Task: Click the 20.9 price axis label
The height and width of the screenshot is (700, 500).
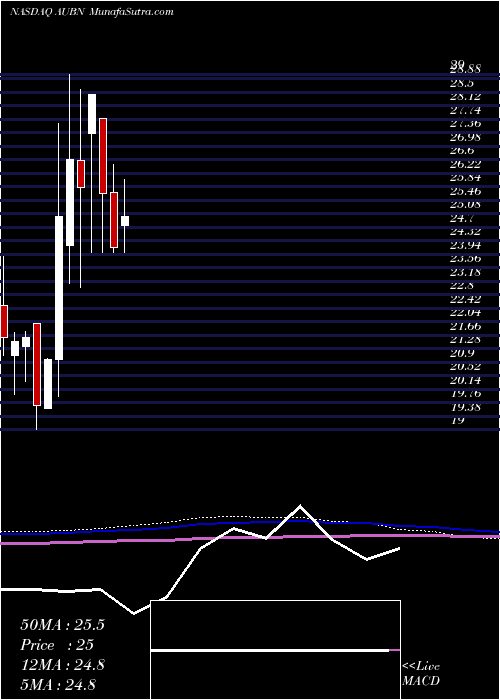Action: click(462, 353)
